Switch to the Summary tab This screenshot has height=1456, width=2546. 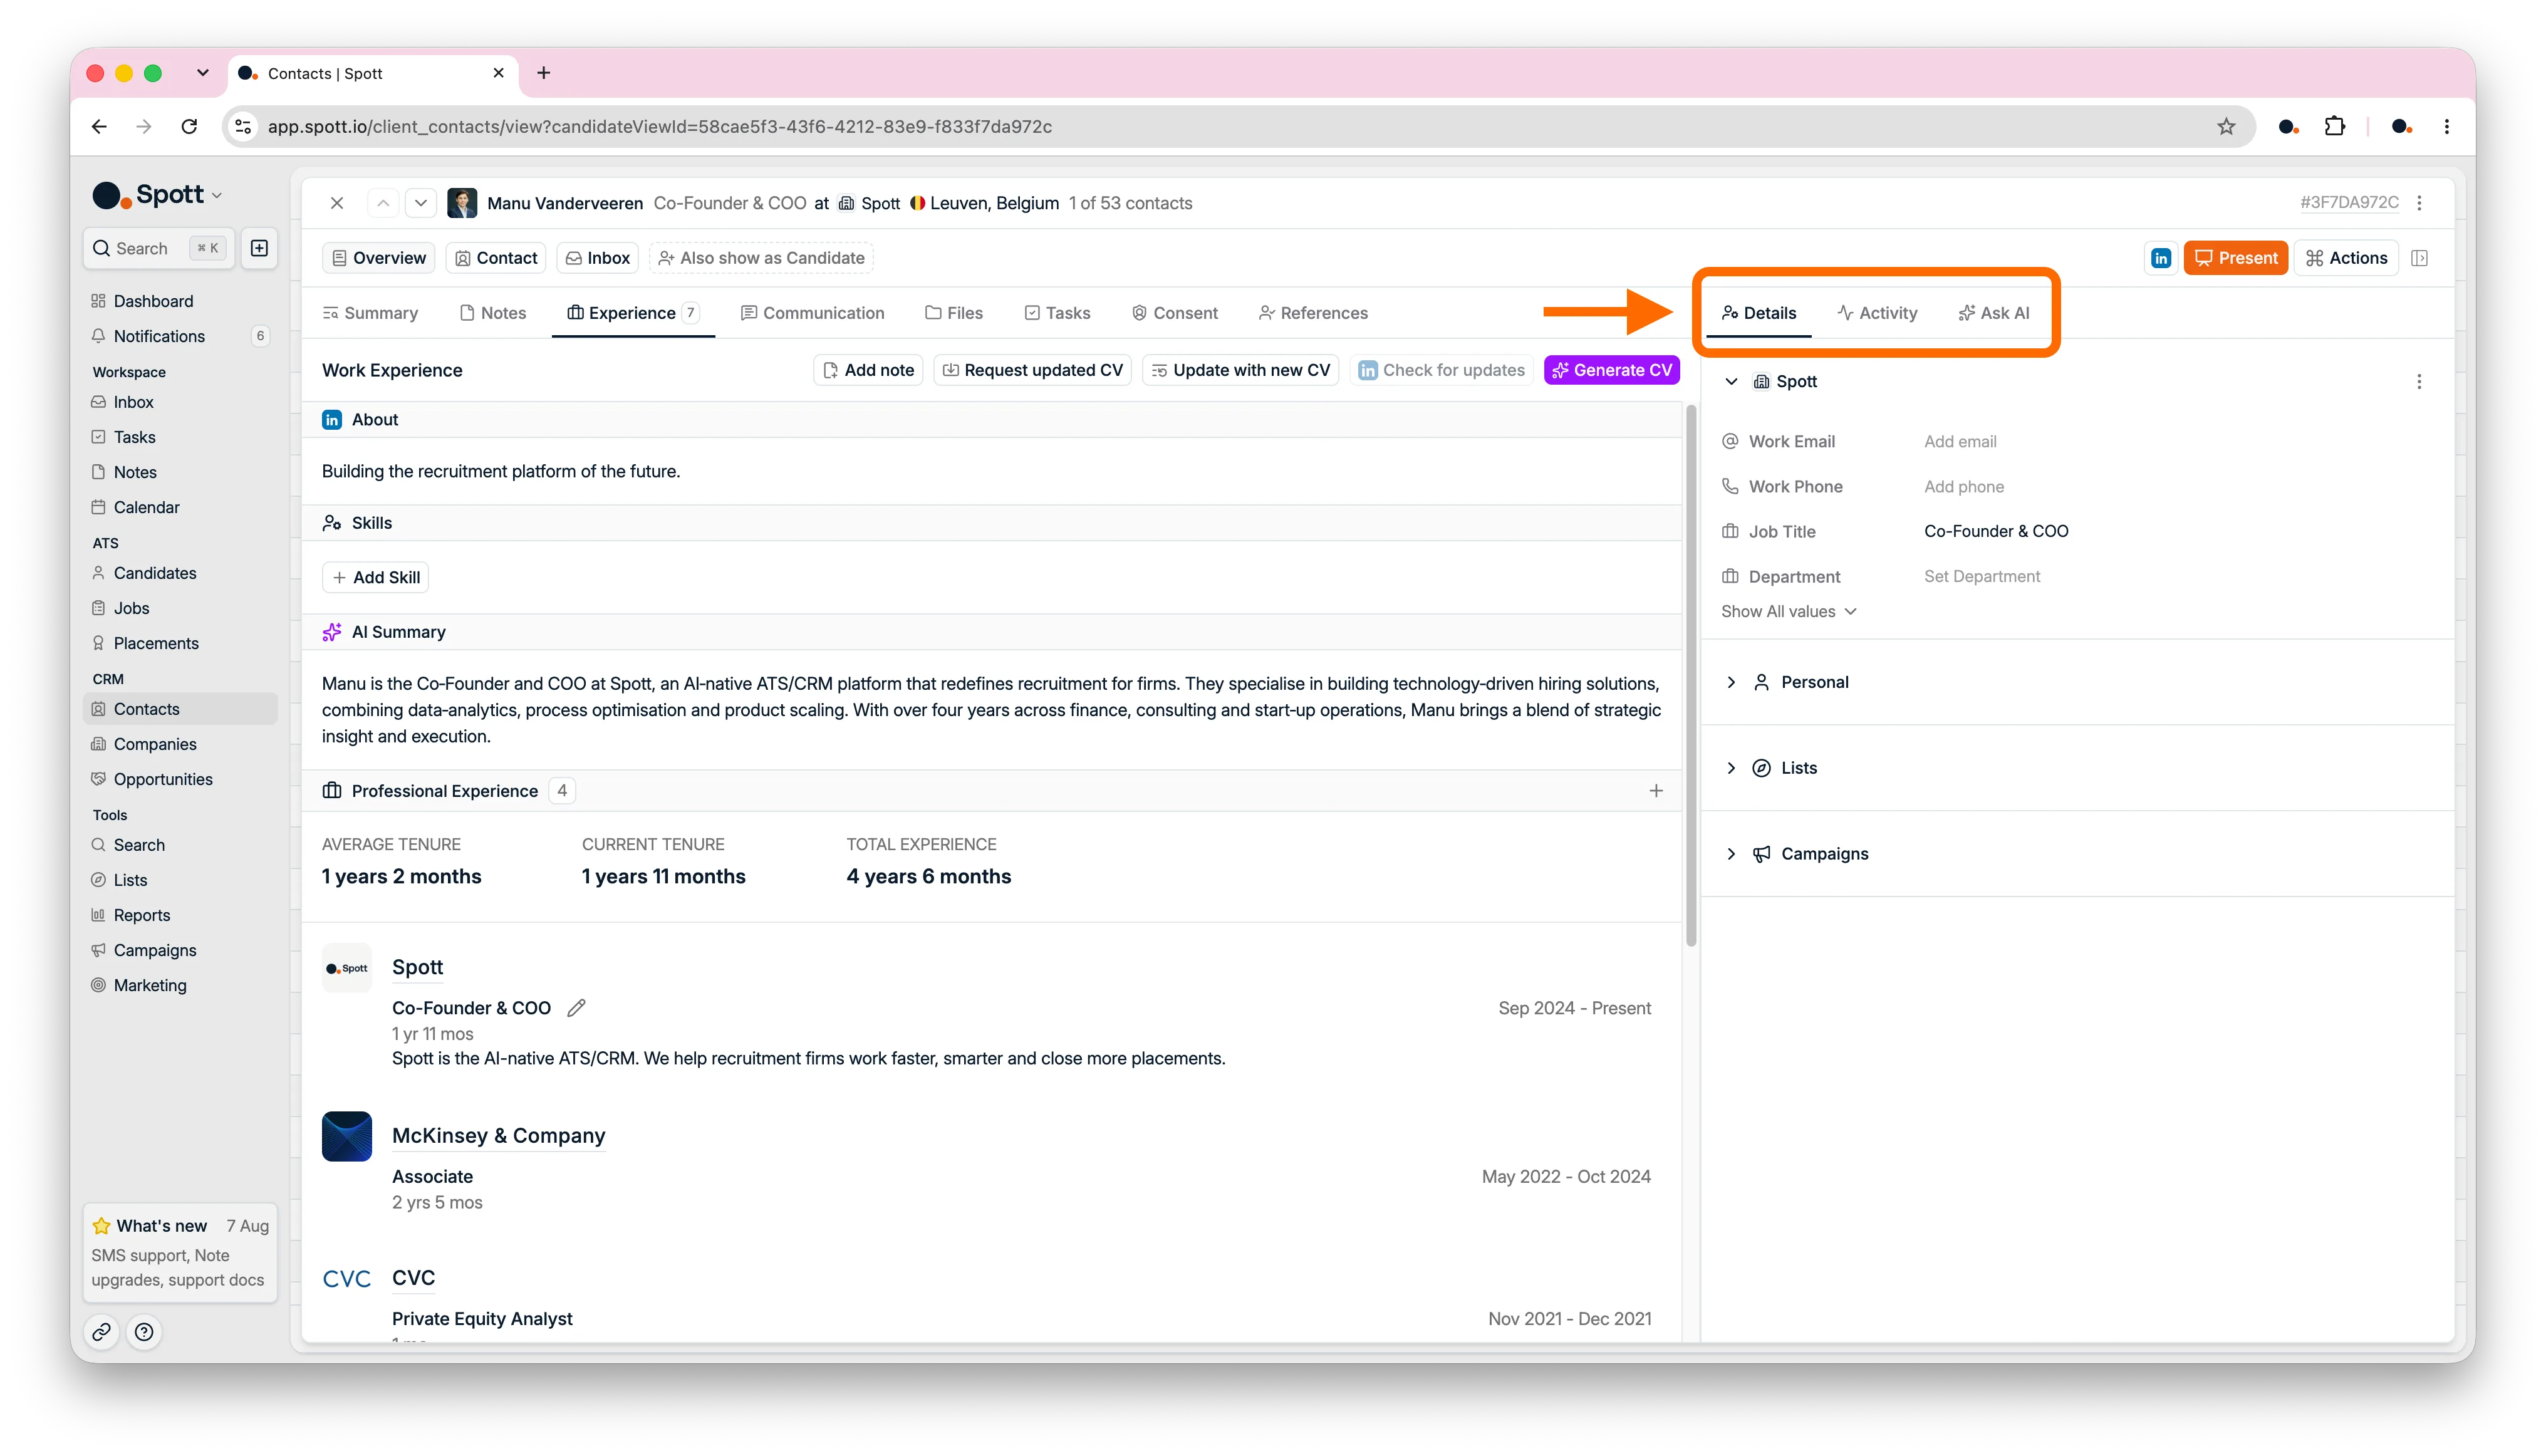[x=370, y=313]
